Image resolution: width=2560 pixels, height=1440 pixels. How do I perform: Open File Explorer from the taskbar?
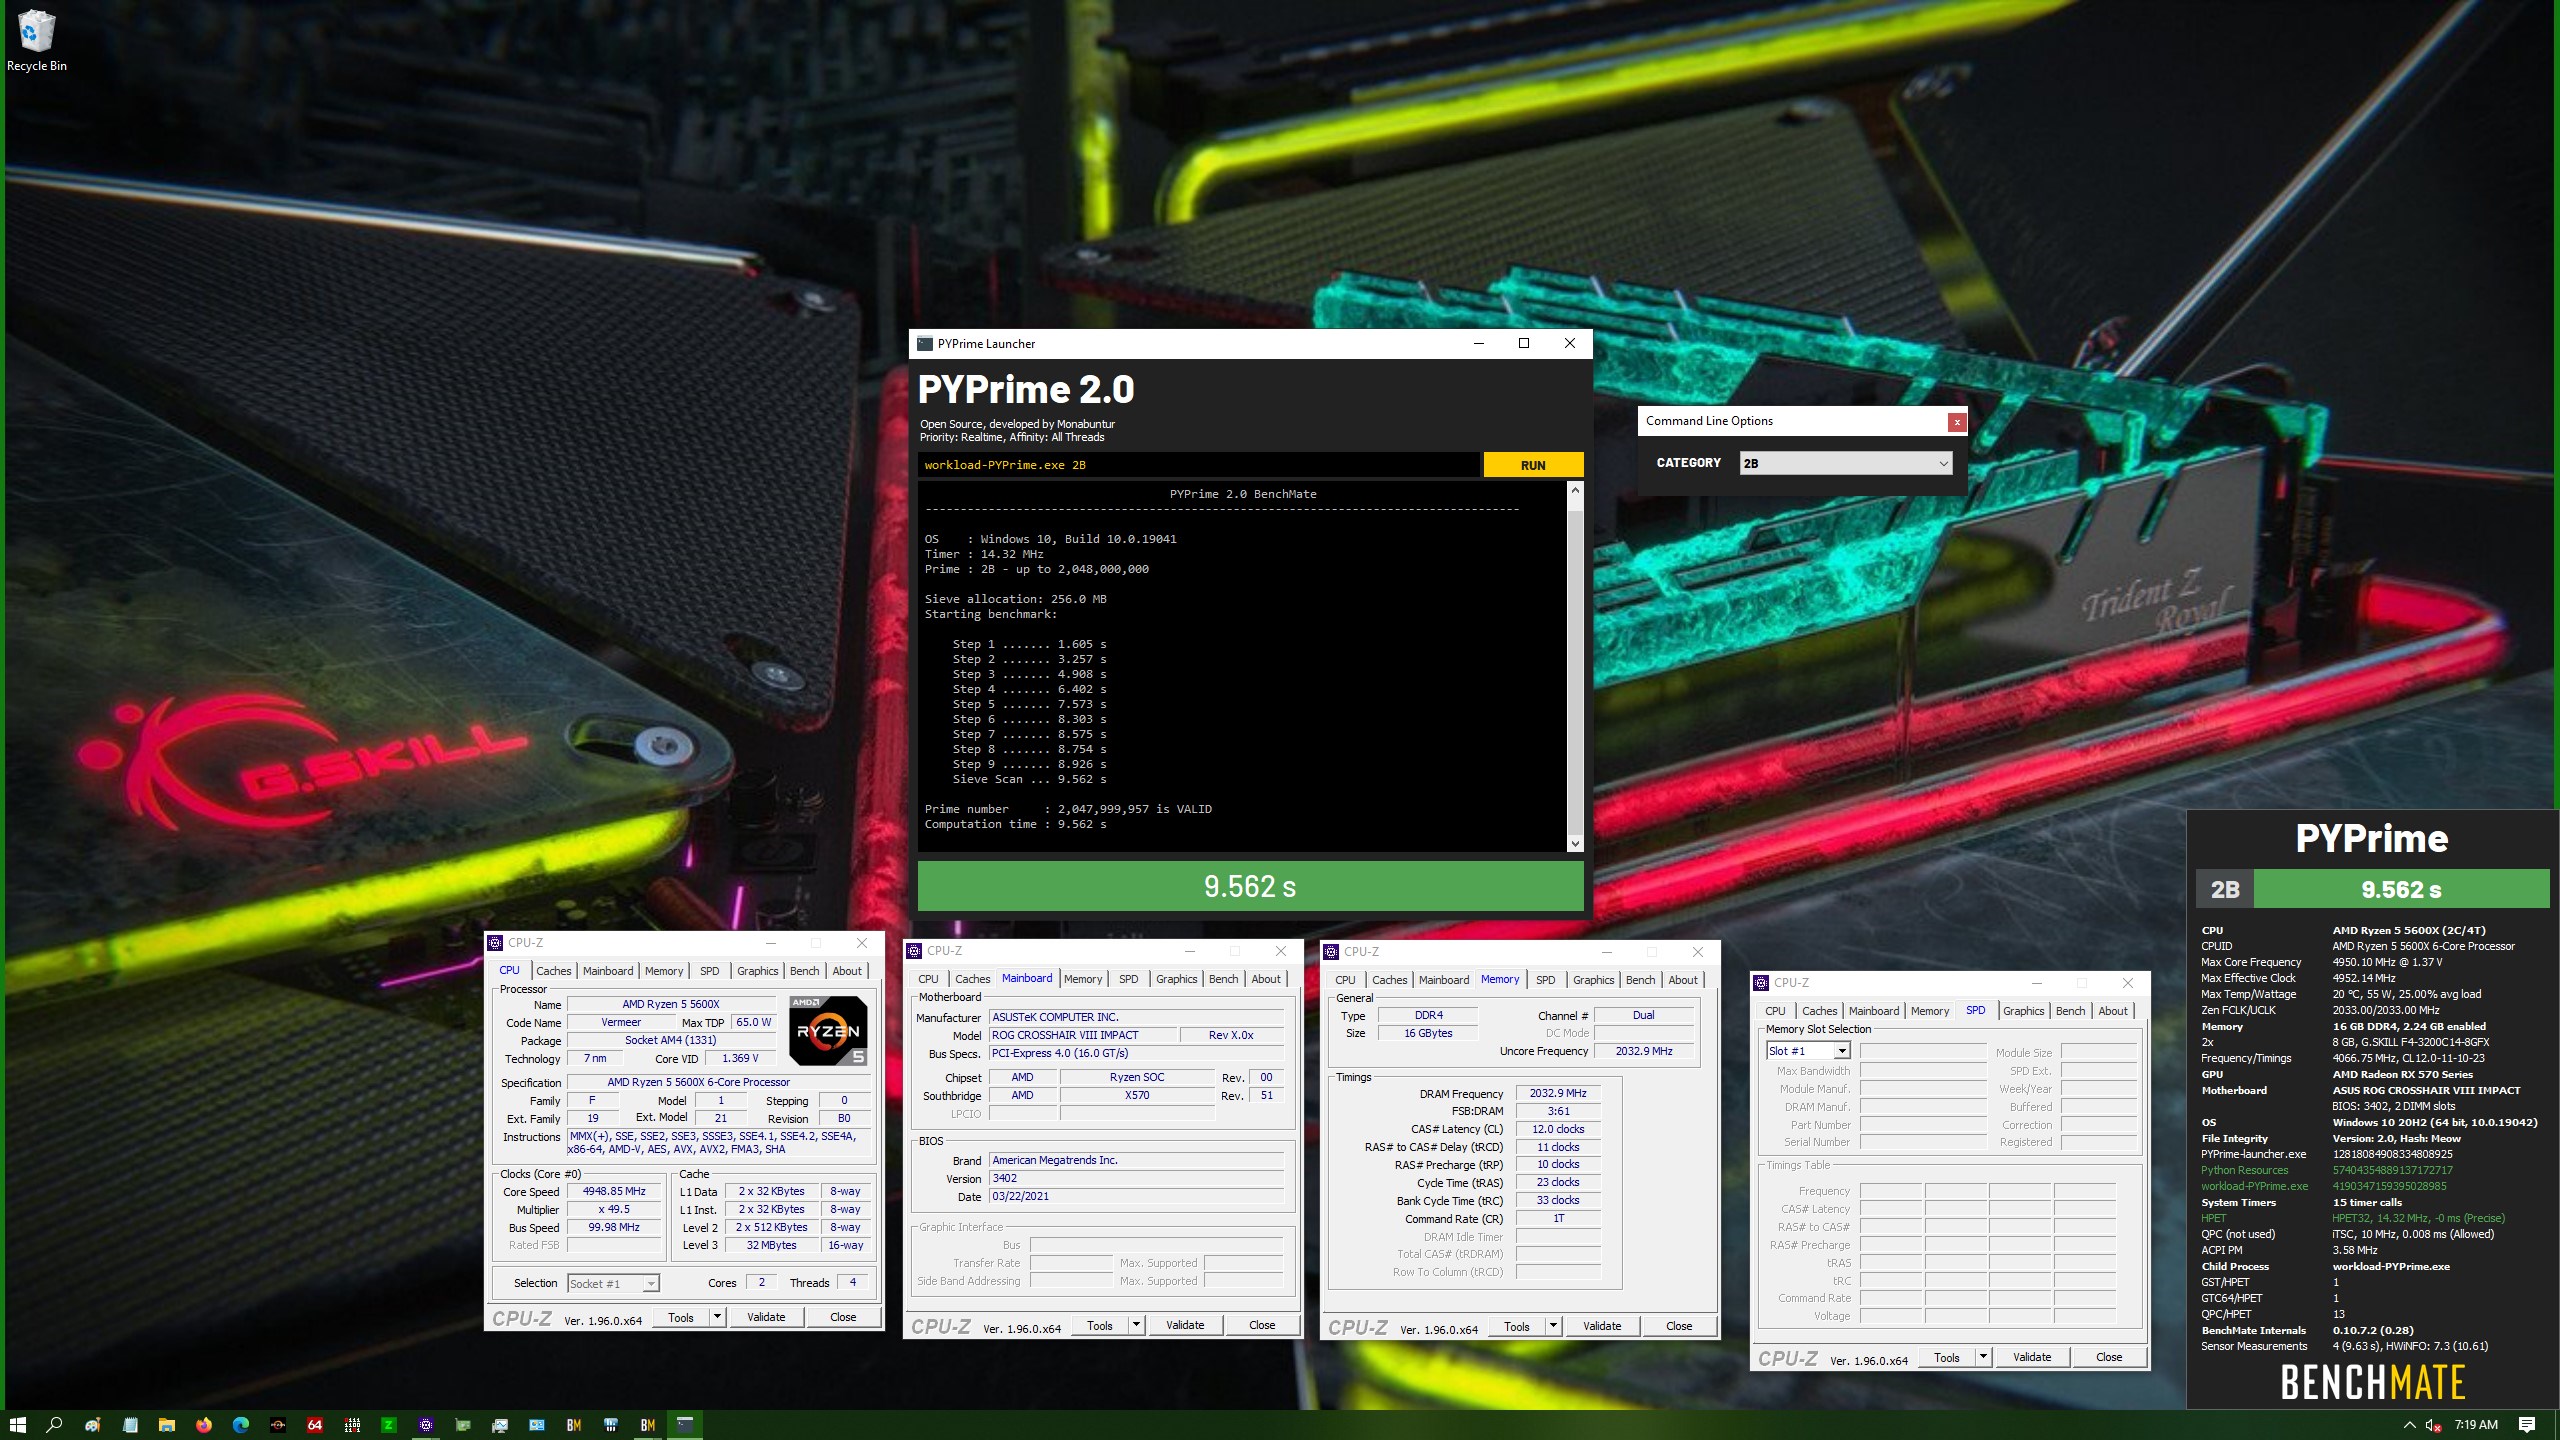[x=167, y=1425]
